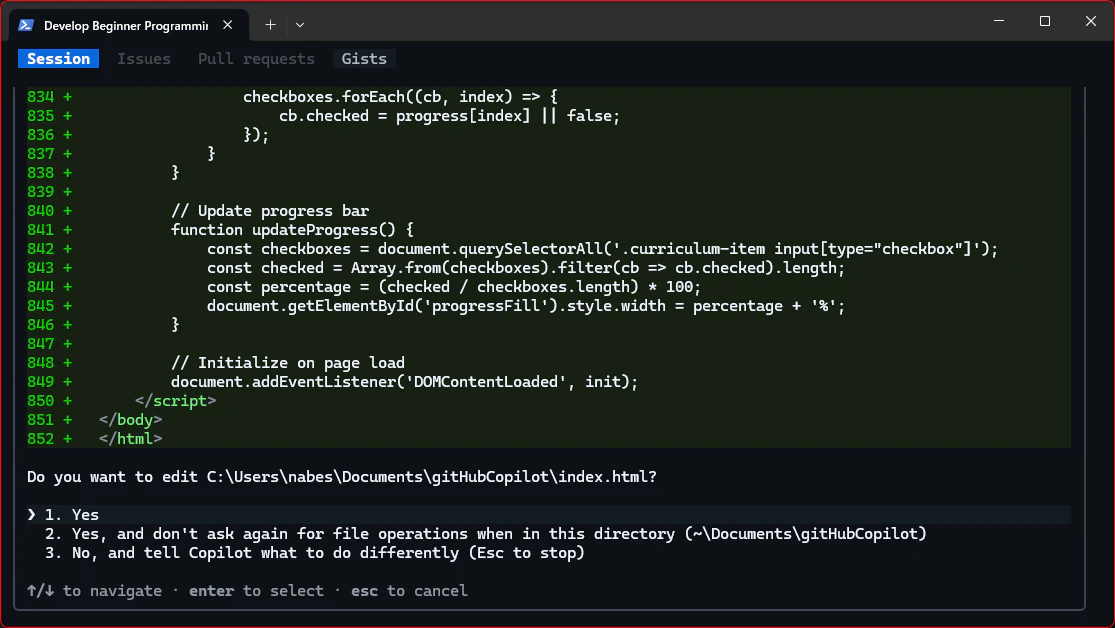Close the Develop Beginner Programming tab

click(228, 25)
